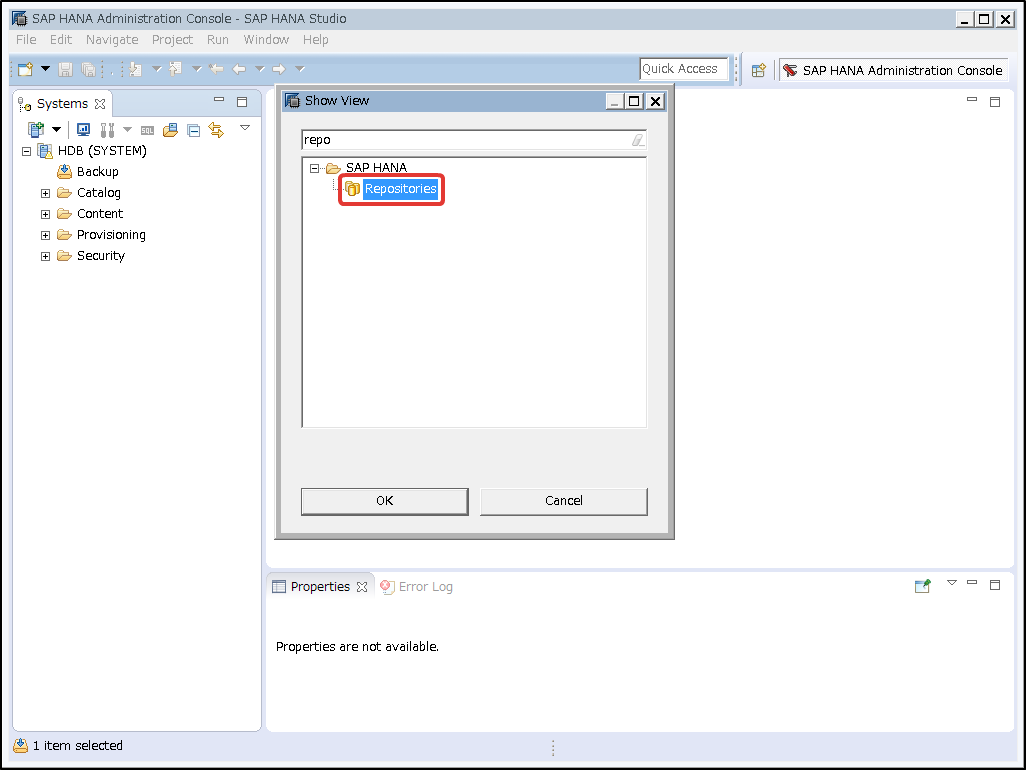Screen dimensions: 1026x770
Task: Select the Systems view tab
Action: click(x=62, y=104)
